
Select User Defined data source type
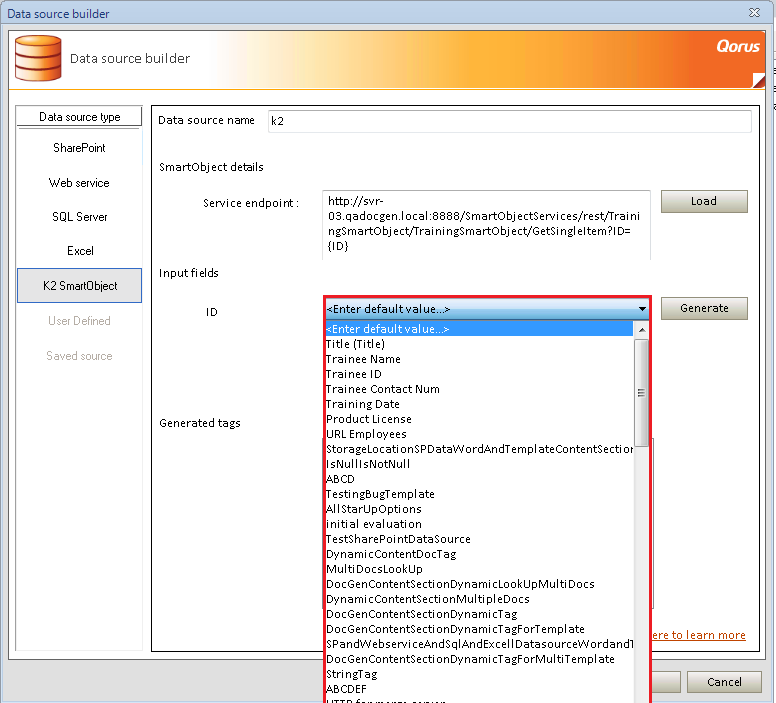coord(79,321)
